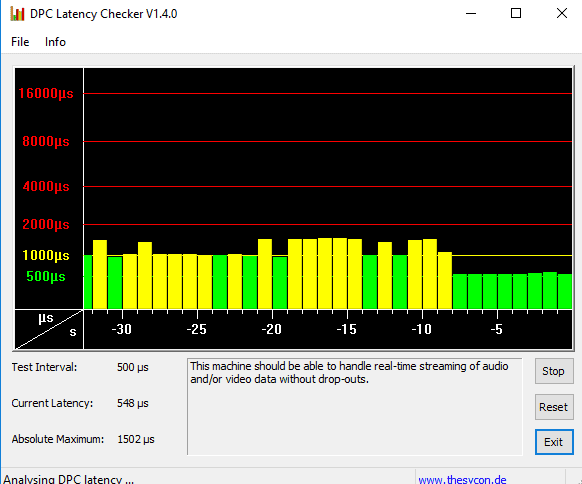
Task: Click the 500µs green axis label
Action: [x=46, y=277]
